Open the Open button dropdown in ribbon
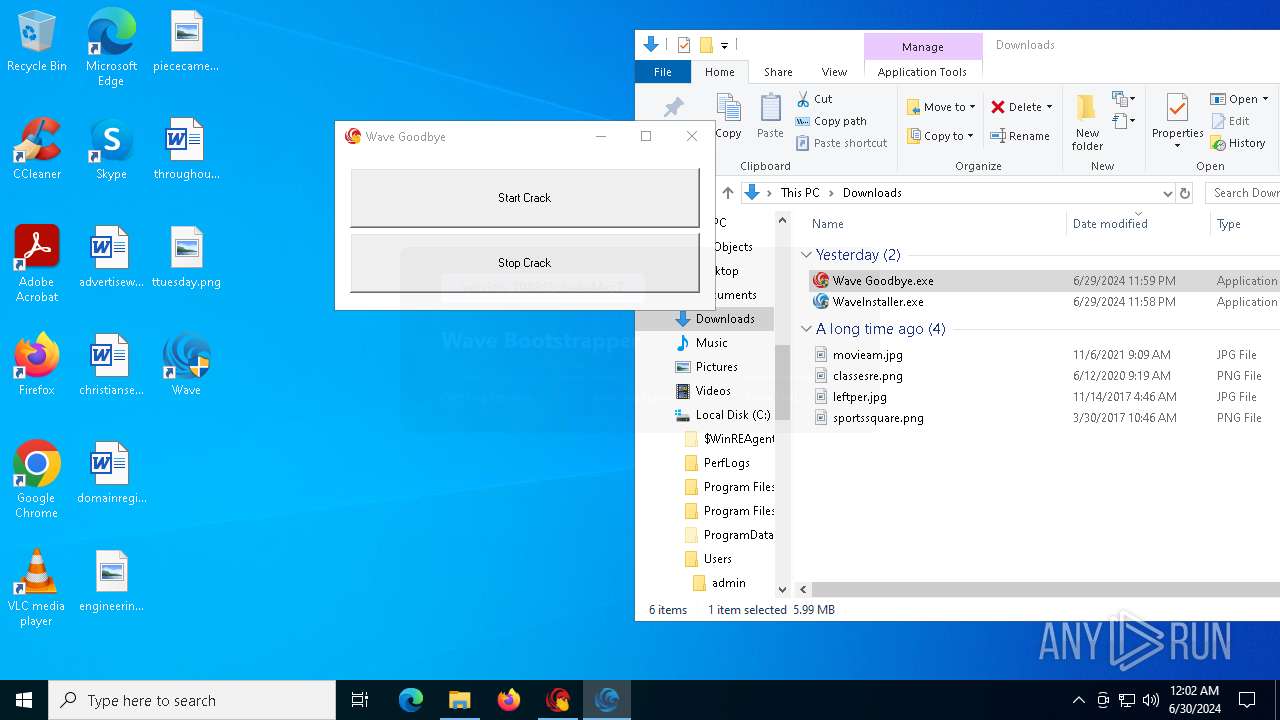 pyautogui.click(x=1265, y=99)
